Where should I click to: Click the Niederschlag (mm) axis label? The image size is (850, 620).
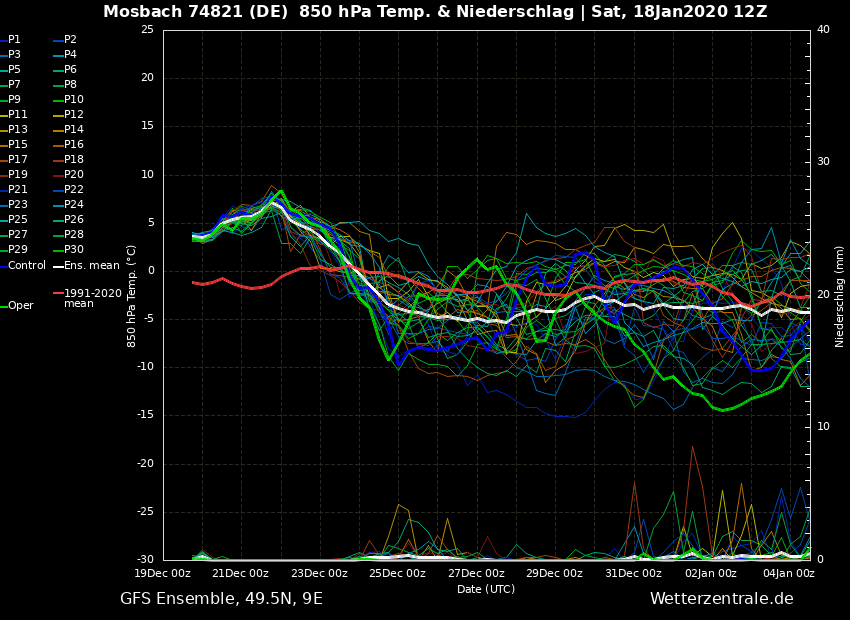click(x=840, y=295)
